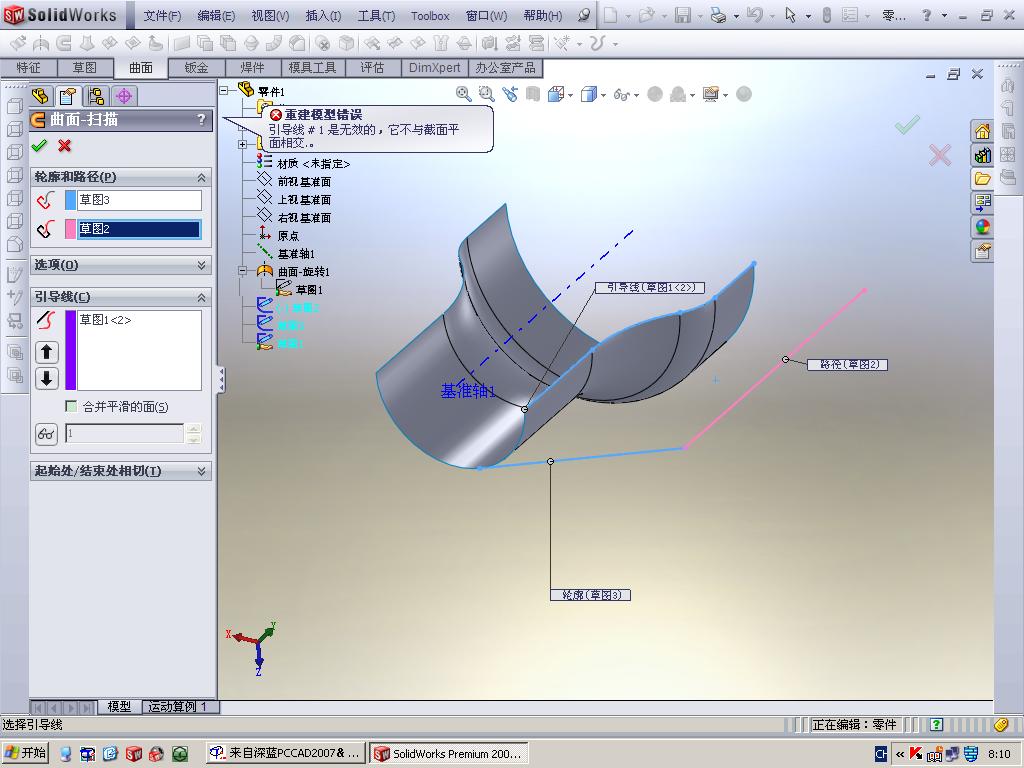Click the blue profile color swatch
The width and height of the screenshot is (1024, 768).
pos(71,200)
